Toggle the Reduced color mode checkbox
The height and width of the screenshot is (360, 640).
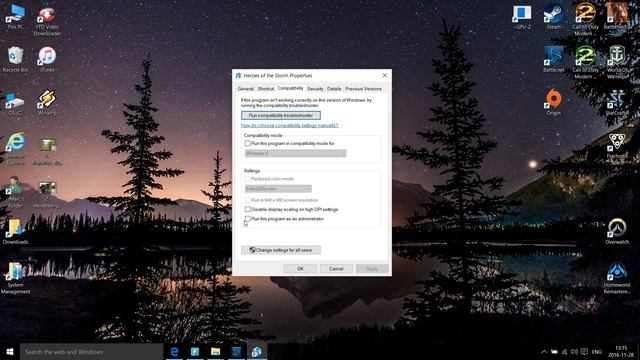point(248,179)
